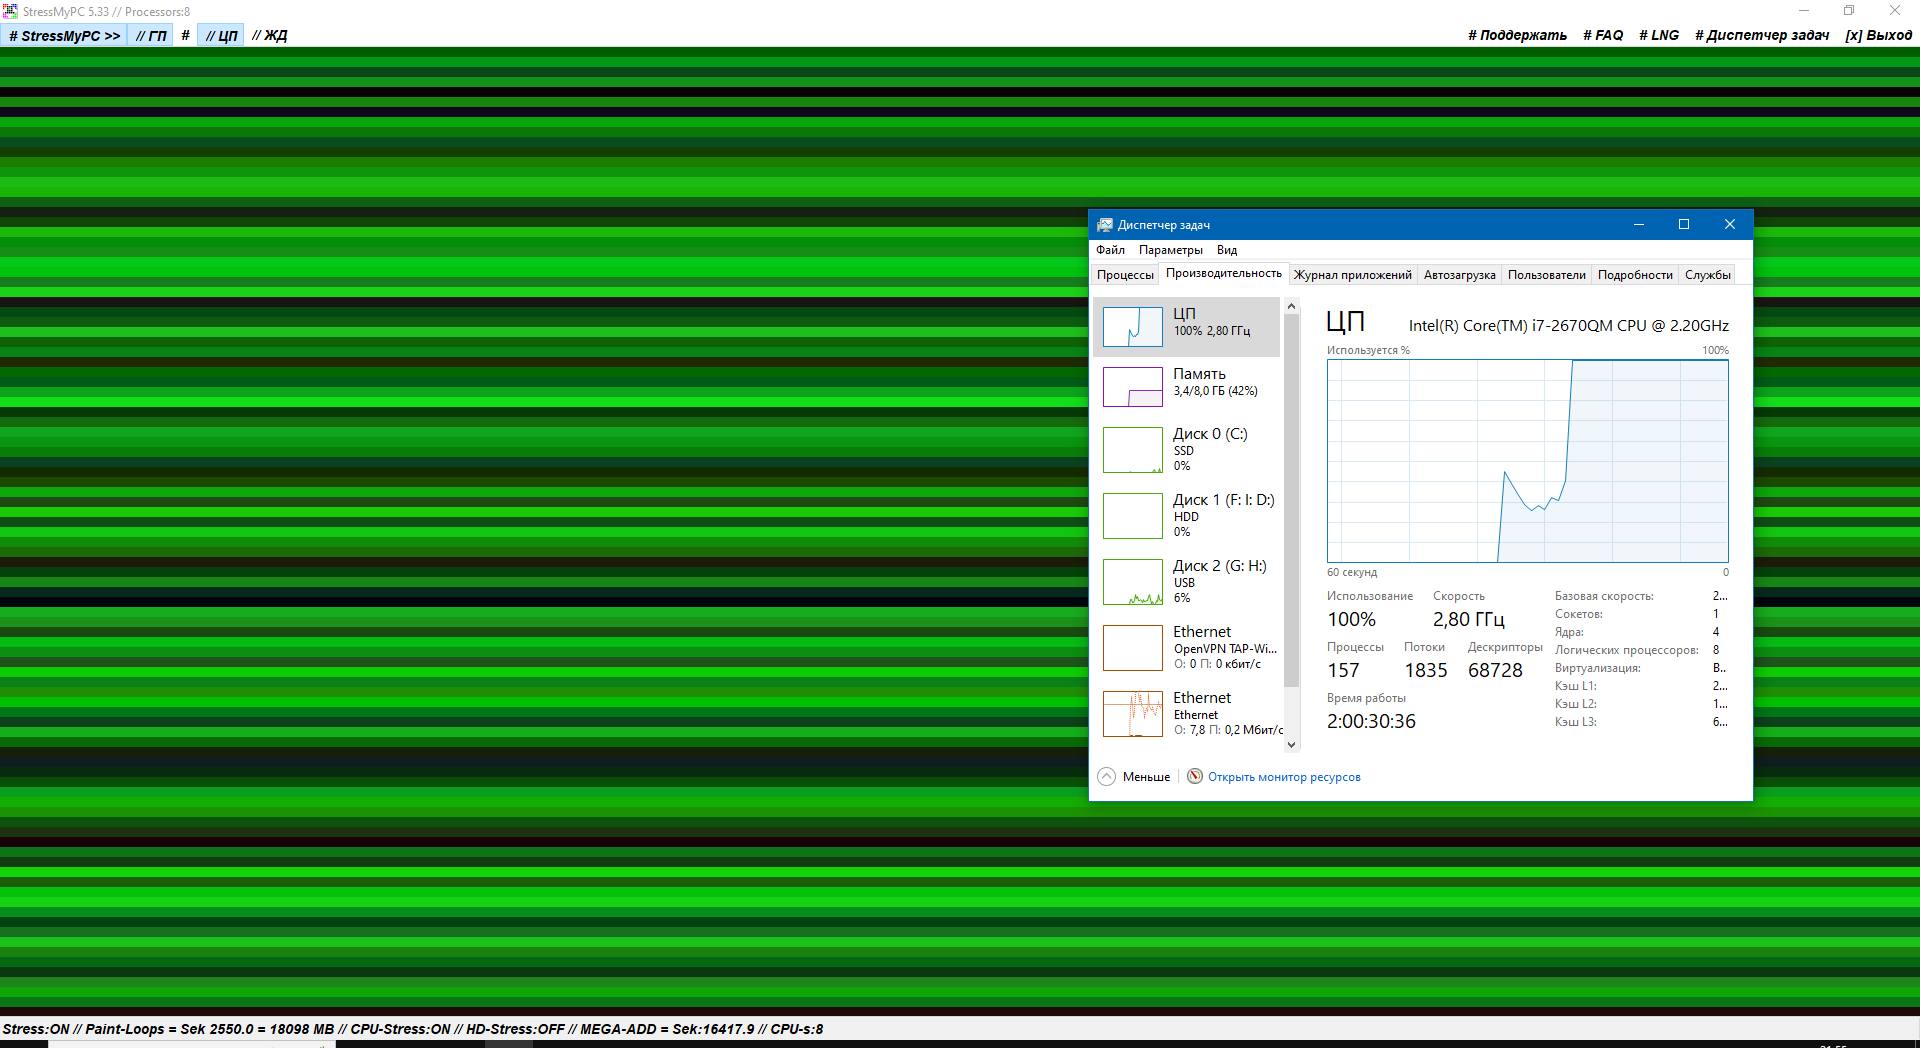The width and height of the screenshot is (1920, 1048).
Task: Toggle the // ГП GPU stress option
Action: (x=151, y=35)
